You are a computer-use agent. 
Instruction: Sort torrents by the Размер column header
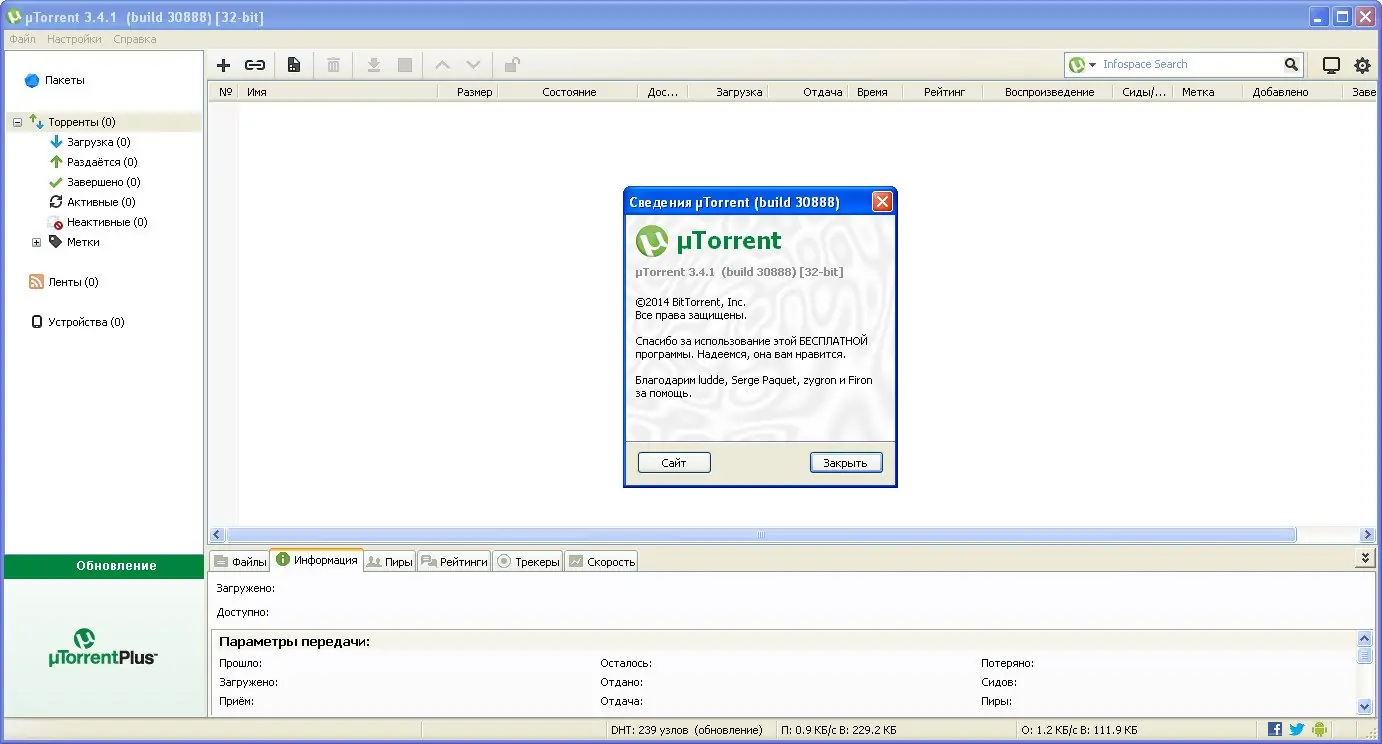pyautogui.click(x=468, y=92)
